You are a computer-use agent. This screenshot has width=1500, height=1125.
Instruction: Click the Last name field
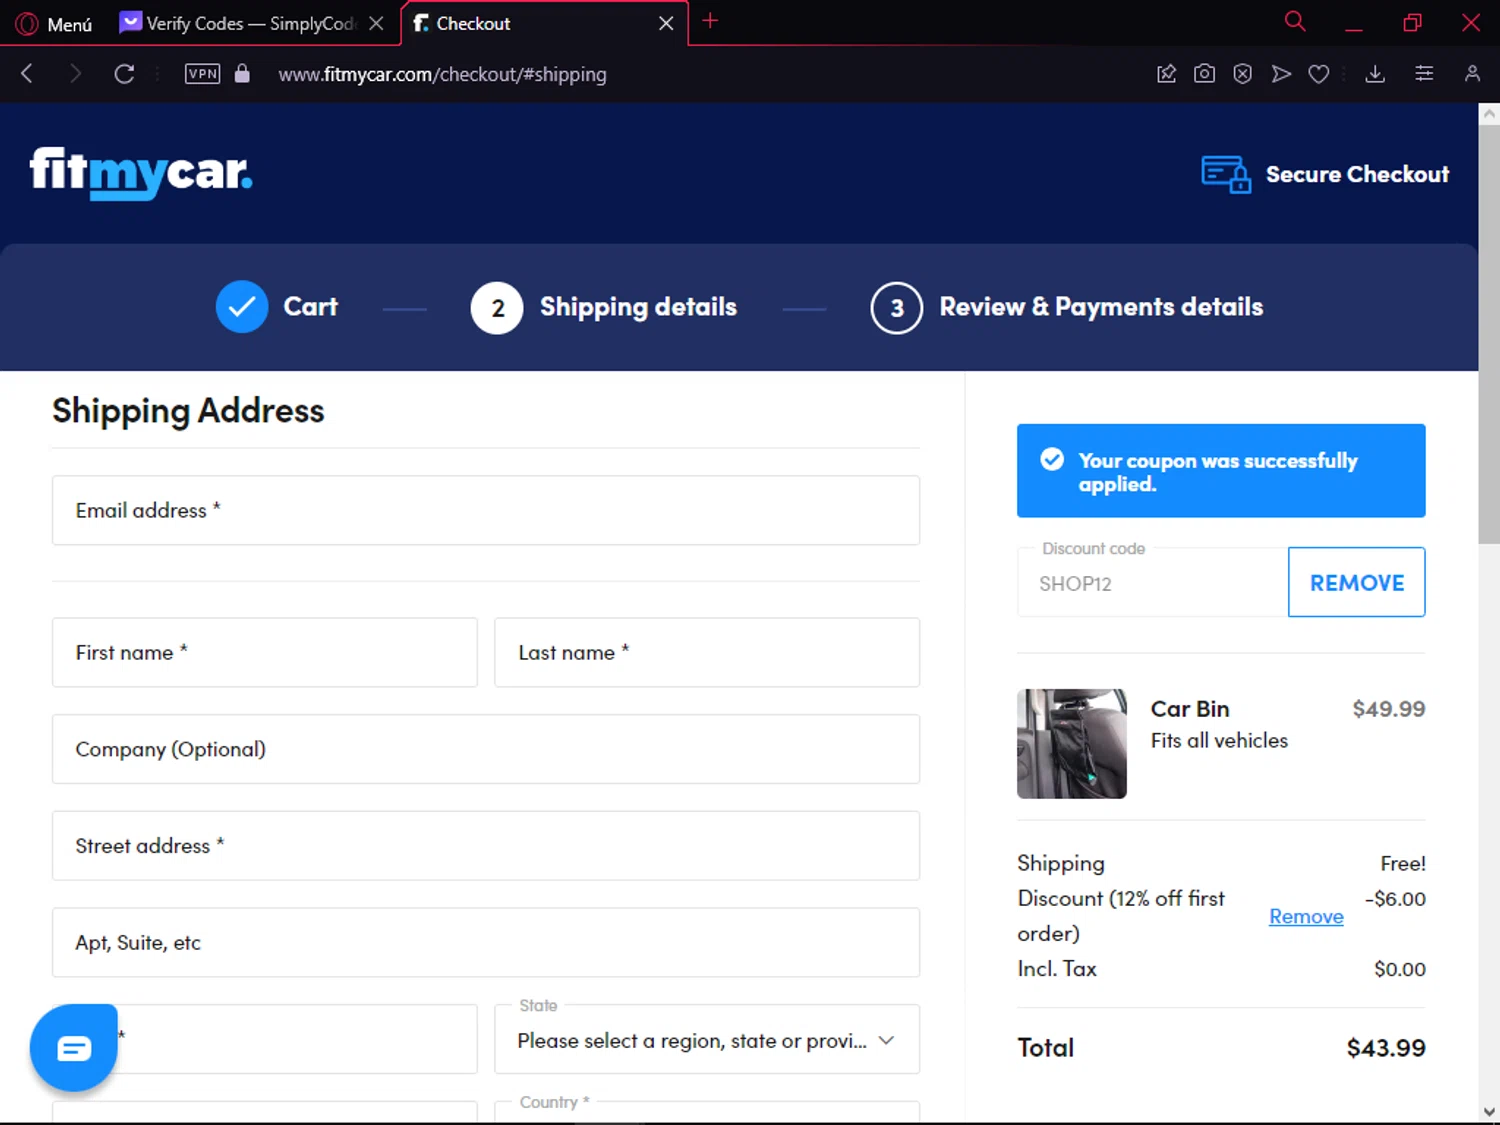[707, 652]
